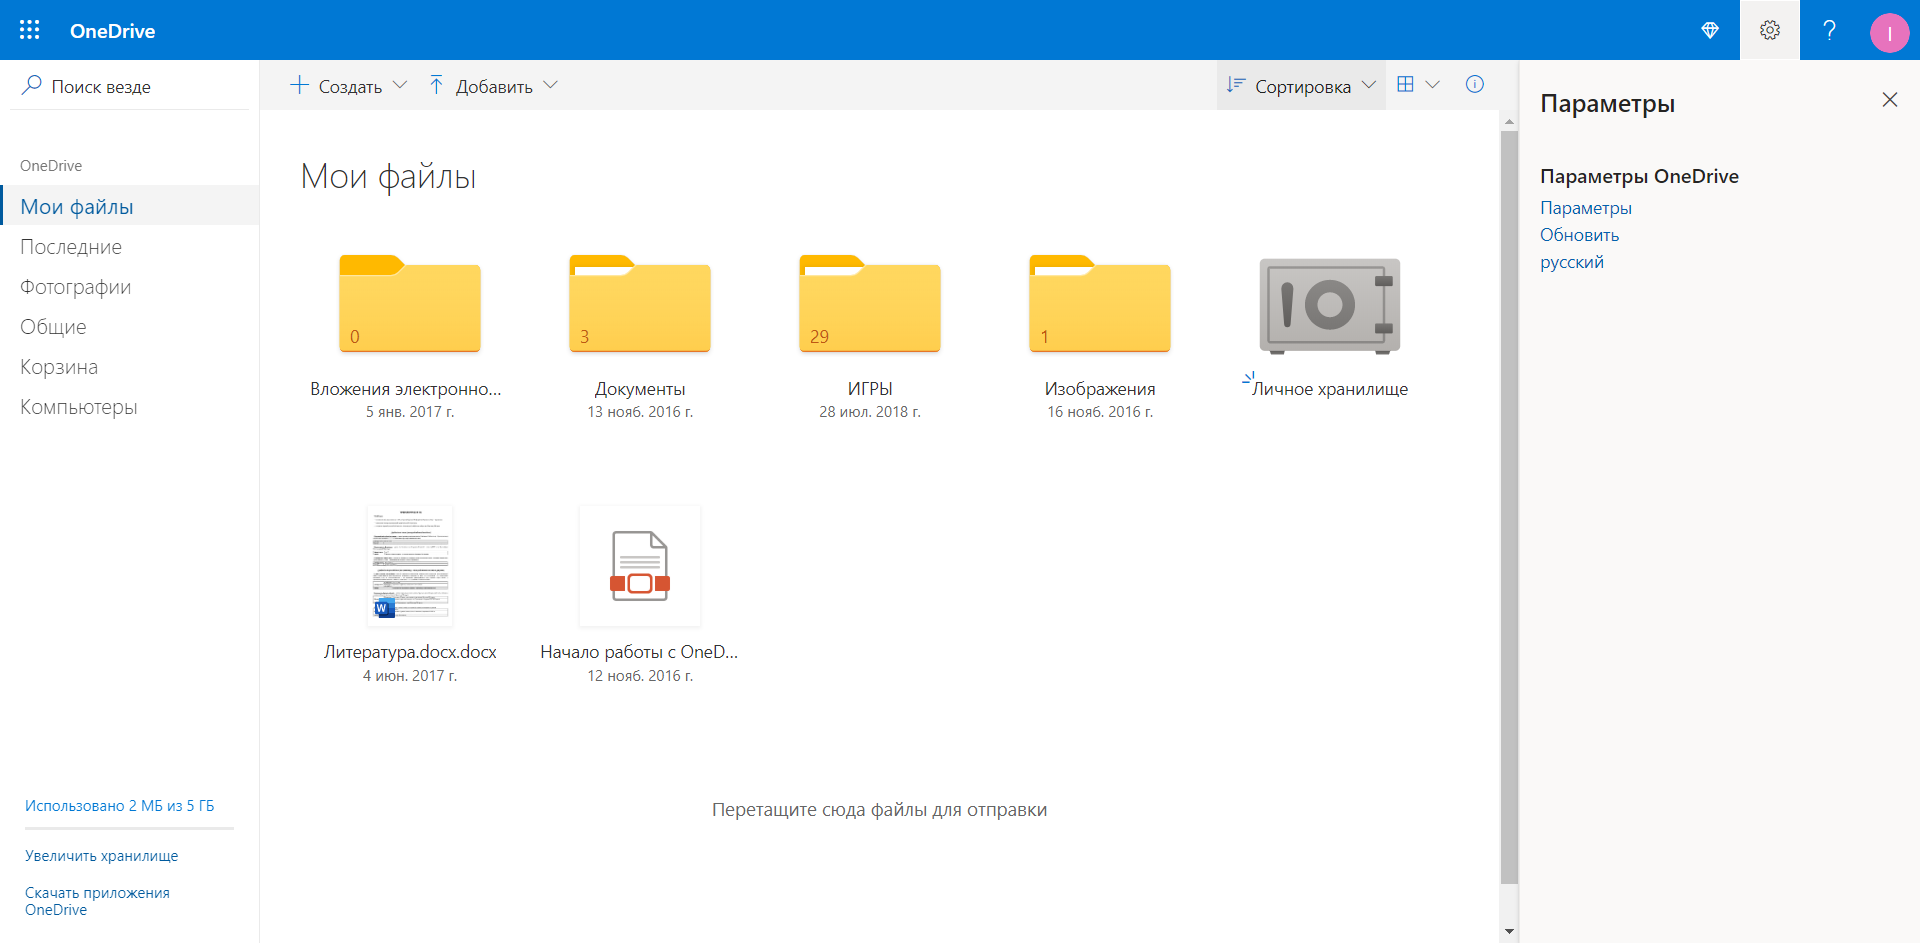Close the Параметры panel
Screen dimensions: 1920x943
pos(1889,100)
